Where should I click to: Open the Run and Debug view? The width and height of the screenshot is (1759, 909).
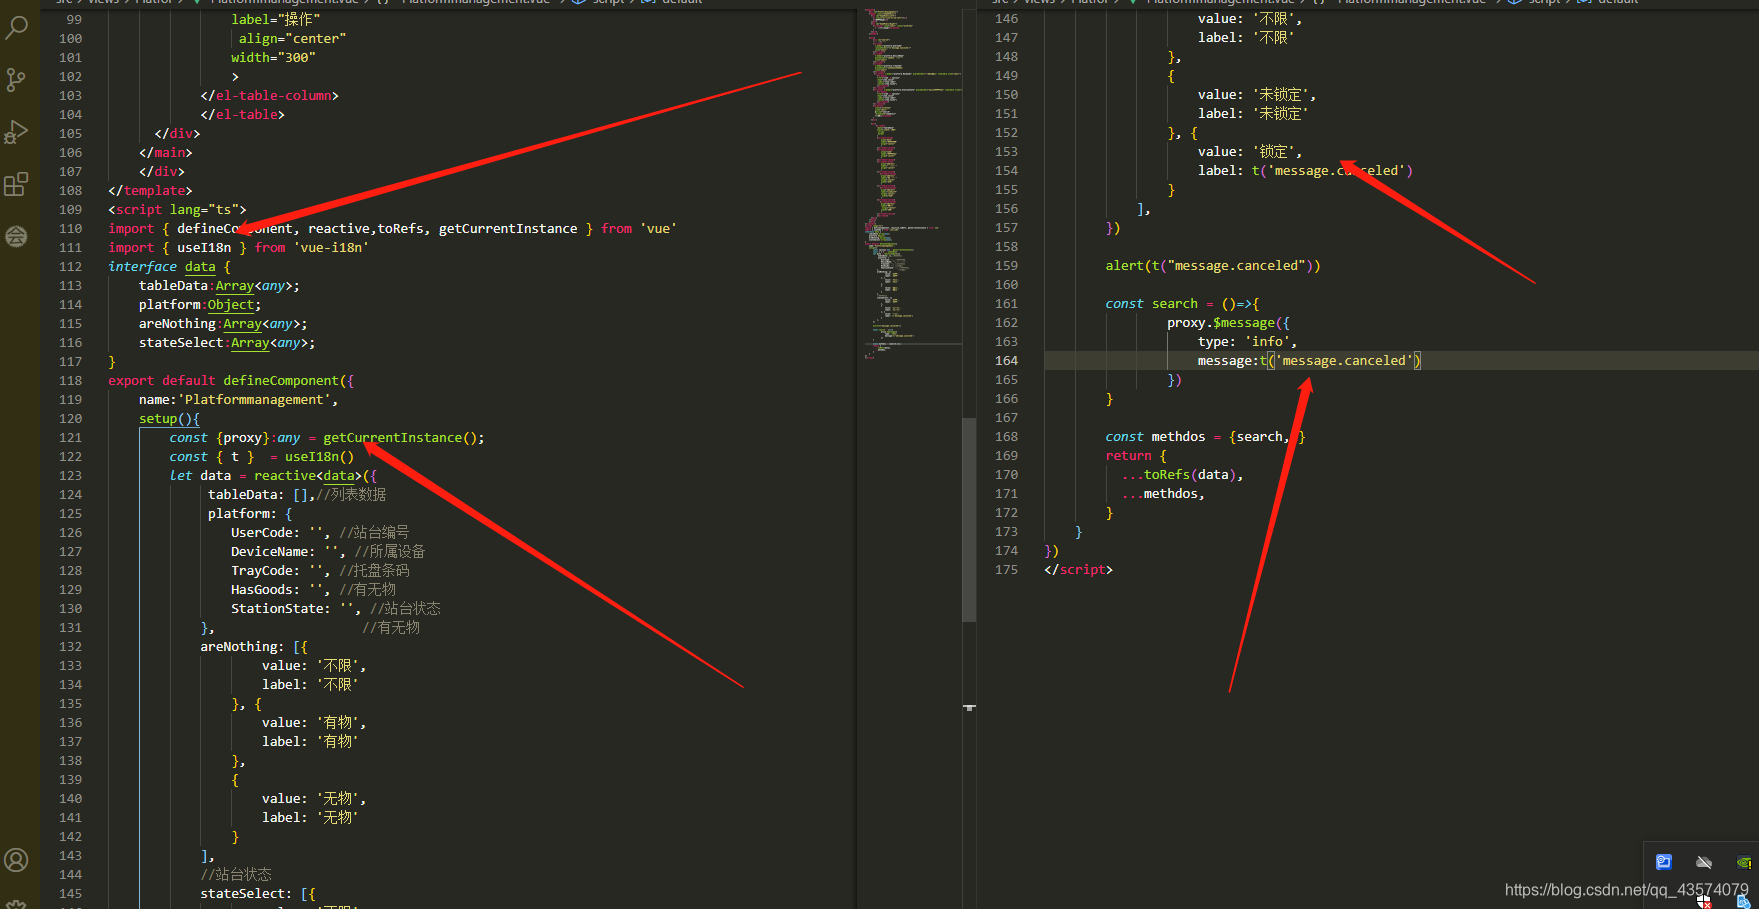pos(16,132)
